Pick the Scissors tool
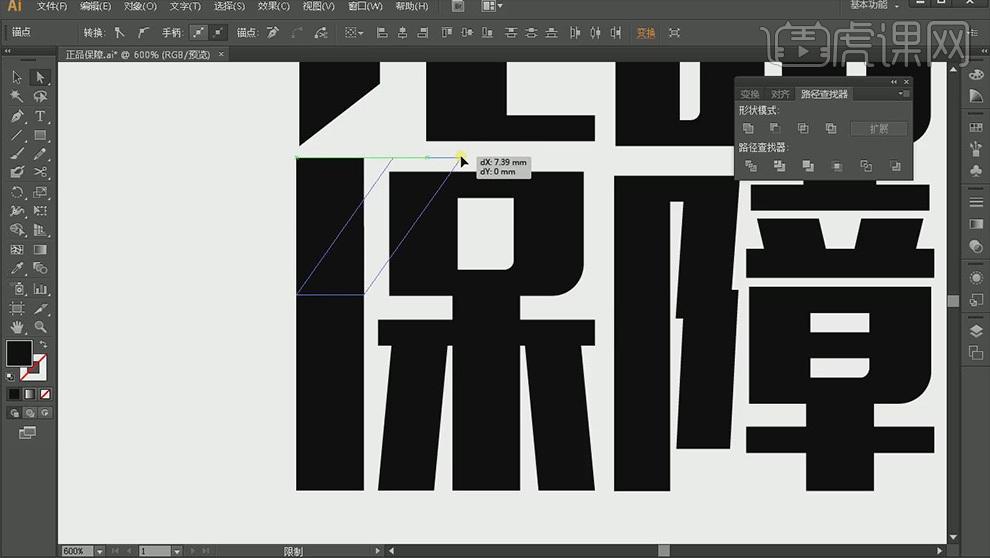The width and height of the screenshot is (990, 558). click(x=41, y=173)
